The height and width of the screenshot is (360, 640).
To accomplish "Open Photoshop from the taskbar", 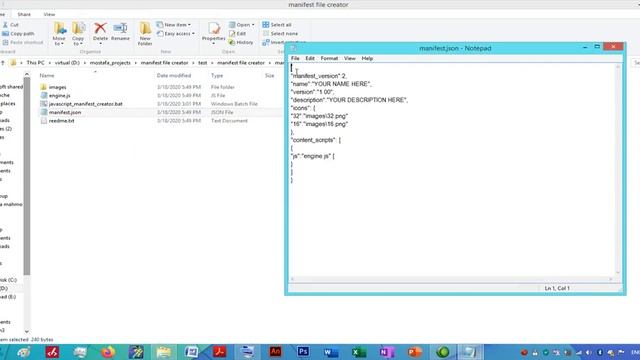I will coord(303,352).
